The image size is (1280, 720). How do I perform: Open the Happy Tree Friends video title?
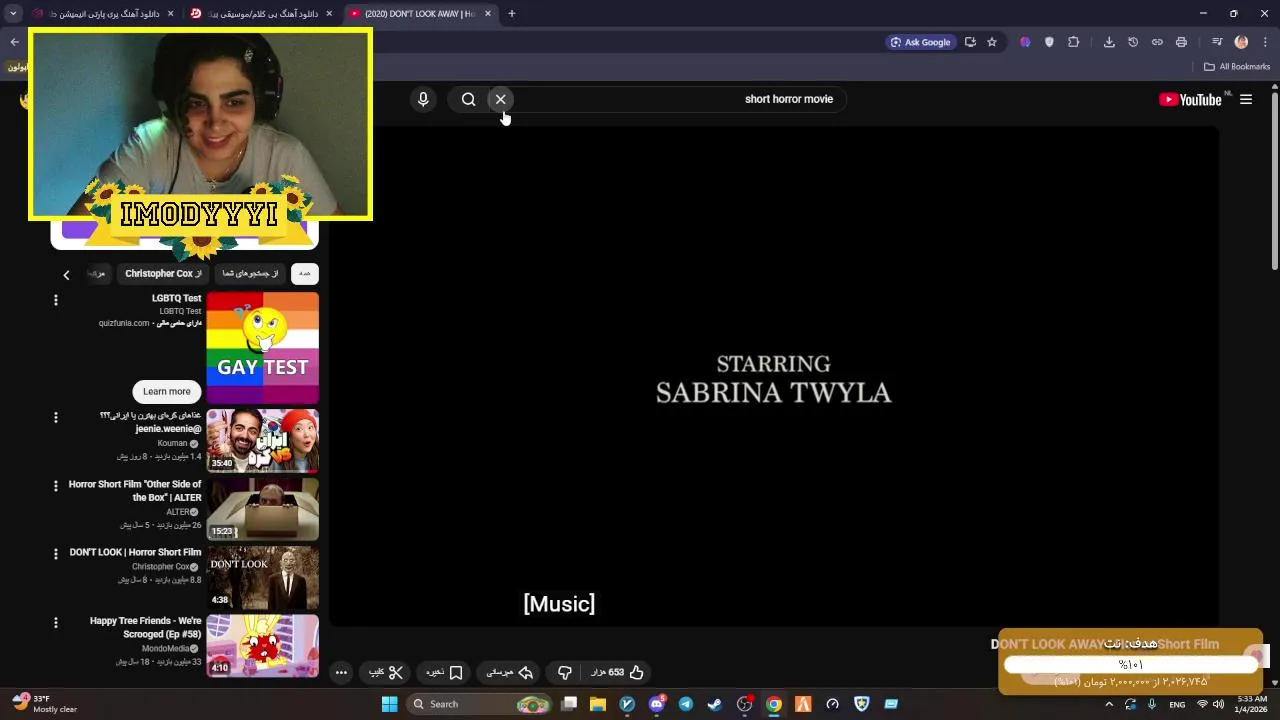(145, 627)
